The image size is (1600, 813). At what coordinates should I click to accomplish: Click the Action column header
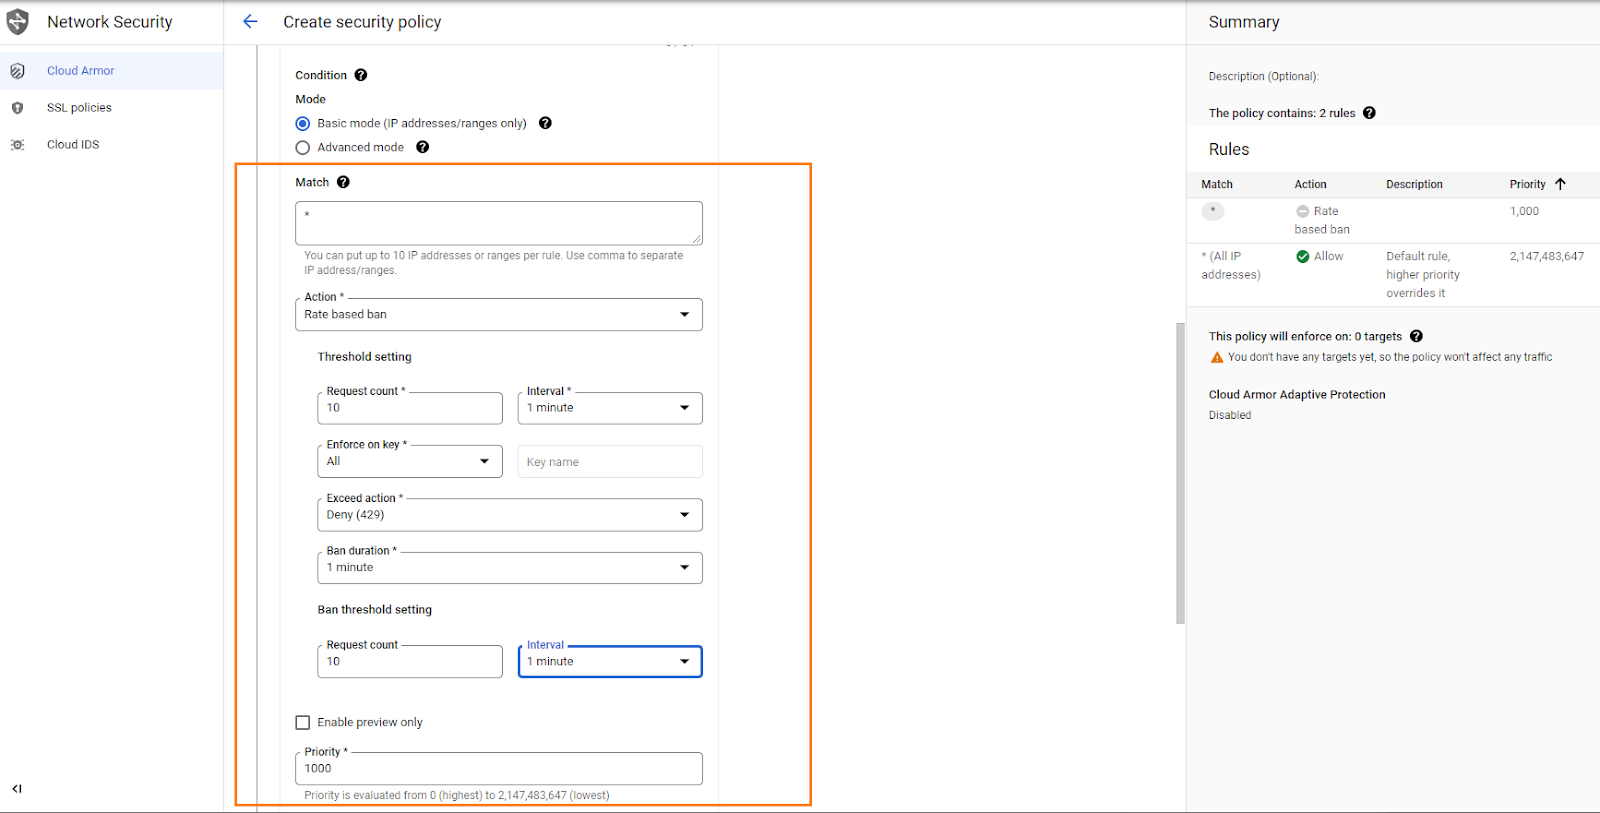pos(1310,184)
